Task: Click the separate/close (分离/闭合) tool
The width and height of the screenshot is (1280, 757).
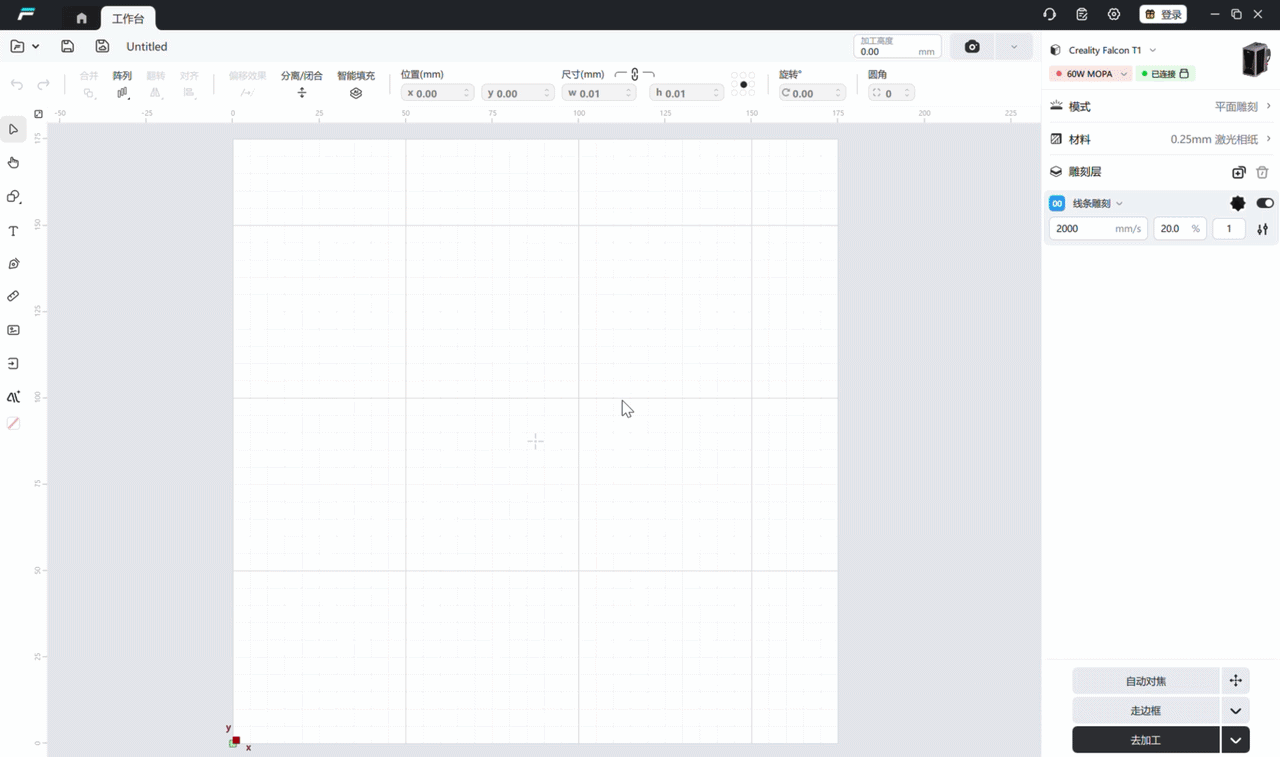Action: coord(302,84)
